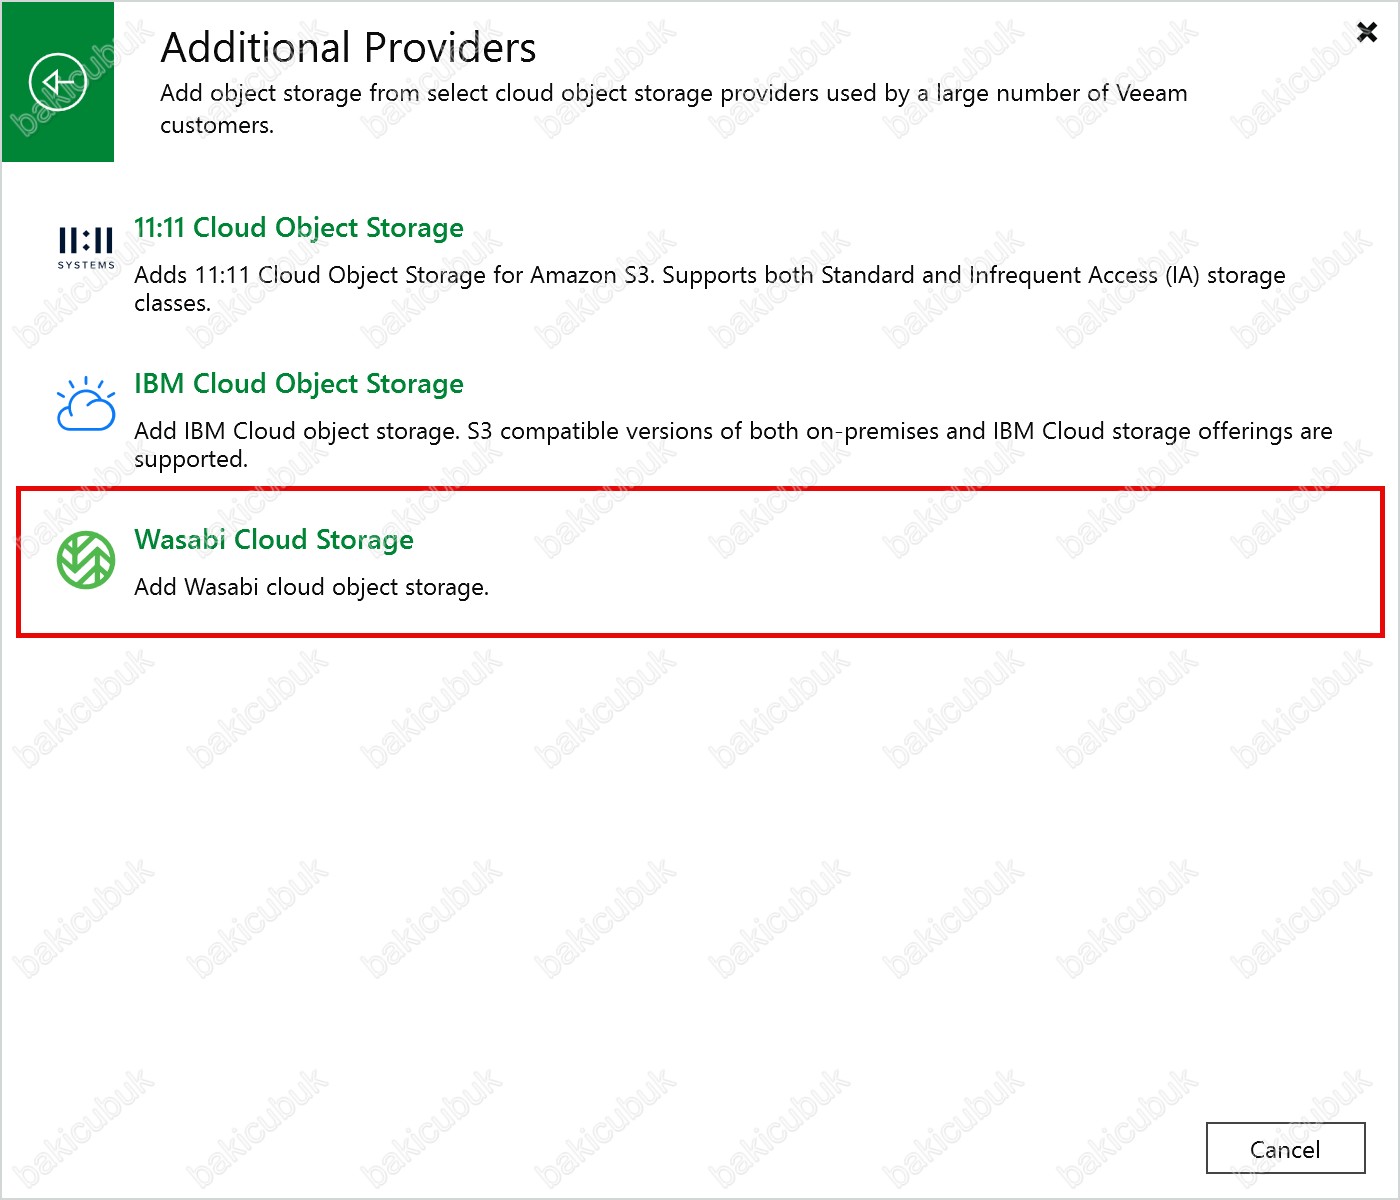Select 11:11 Cloud Object Storage title

click(x=298, y=228)
